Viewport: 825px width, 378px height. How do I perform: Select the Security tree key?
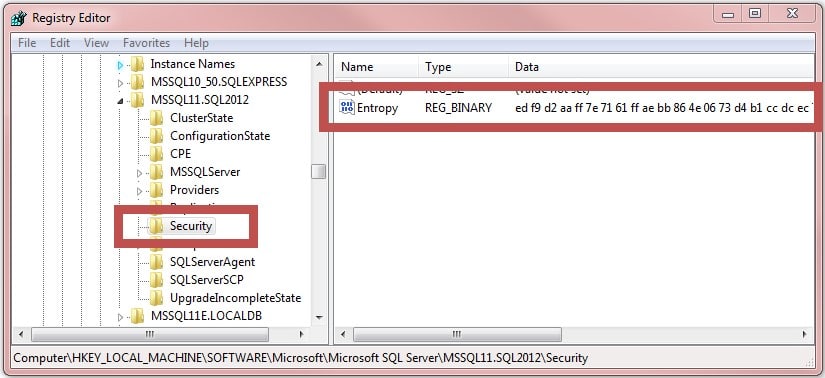pyautogui.click(x=190, y=226)
